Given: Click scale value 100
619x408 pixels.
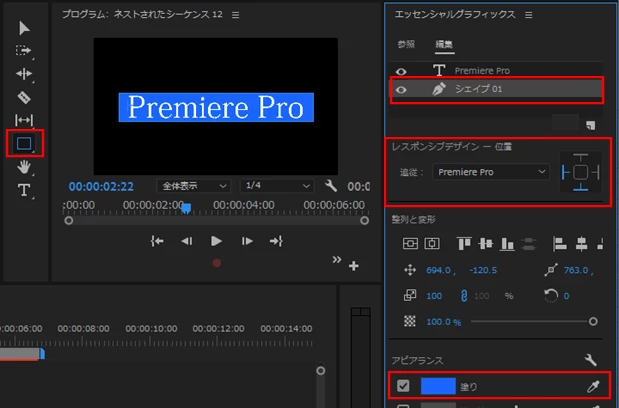Looking at the screenshot, I should point(434,296).
